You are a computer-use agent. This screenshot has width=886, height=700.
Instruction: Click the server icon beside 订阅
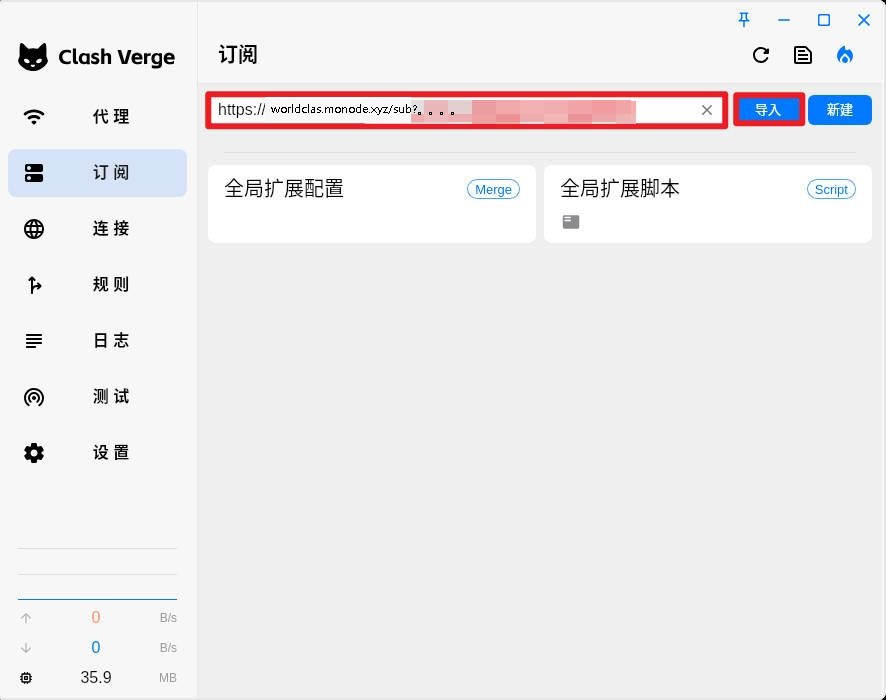[34, 173]
